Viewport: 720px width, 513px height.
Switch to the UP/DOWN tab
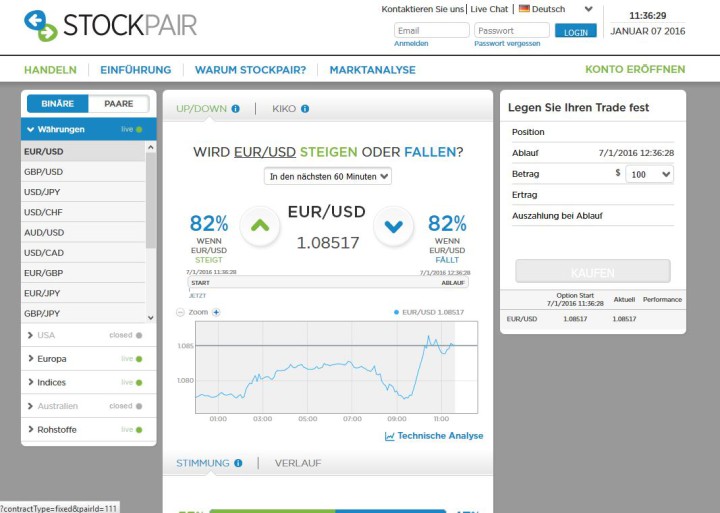pos(202,109)
